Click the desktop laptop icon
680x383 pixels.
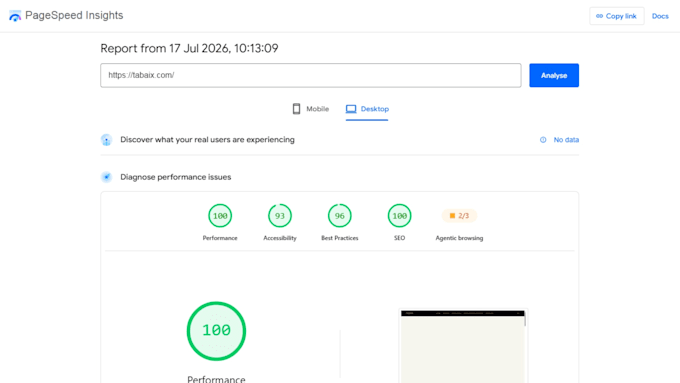pos(351,109)
